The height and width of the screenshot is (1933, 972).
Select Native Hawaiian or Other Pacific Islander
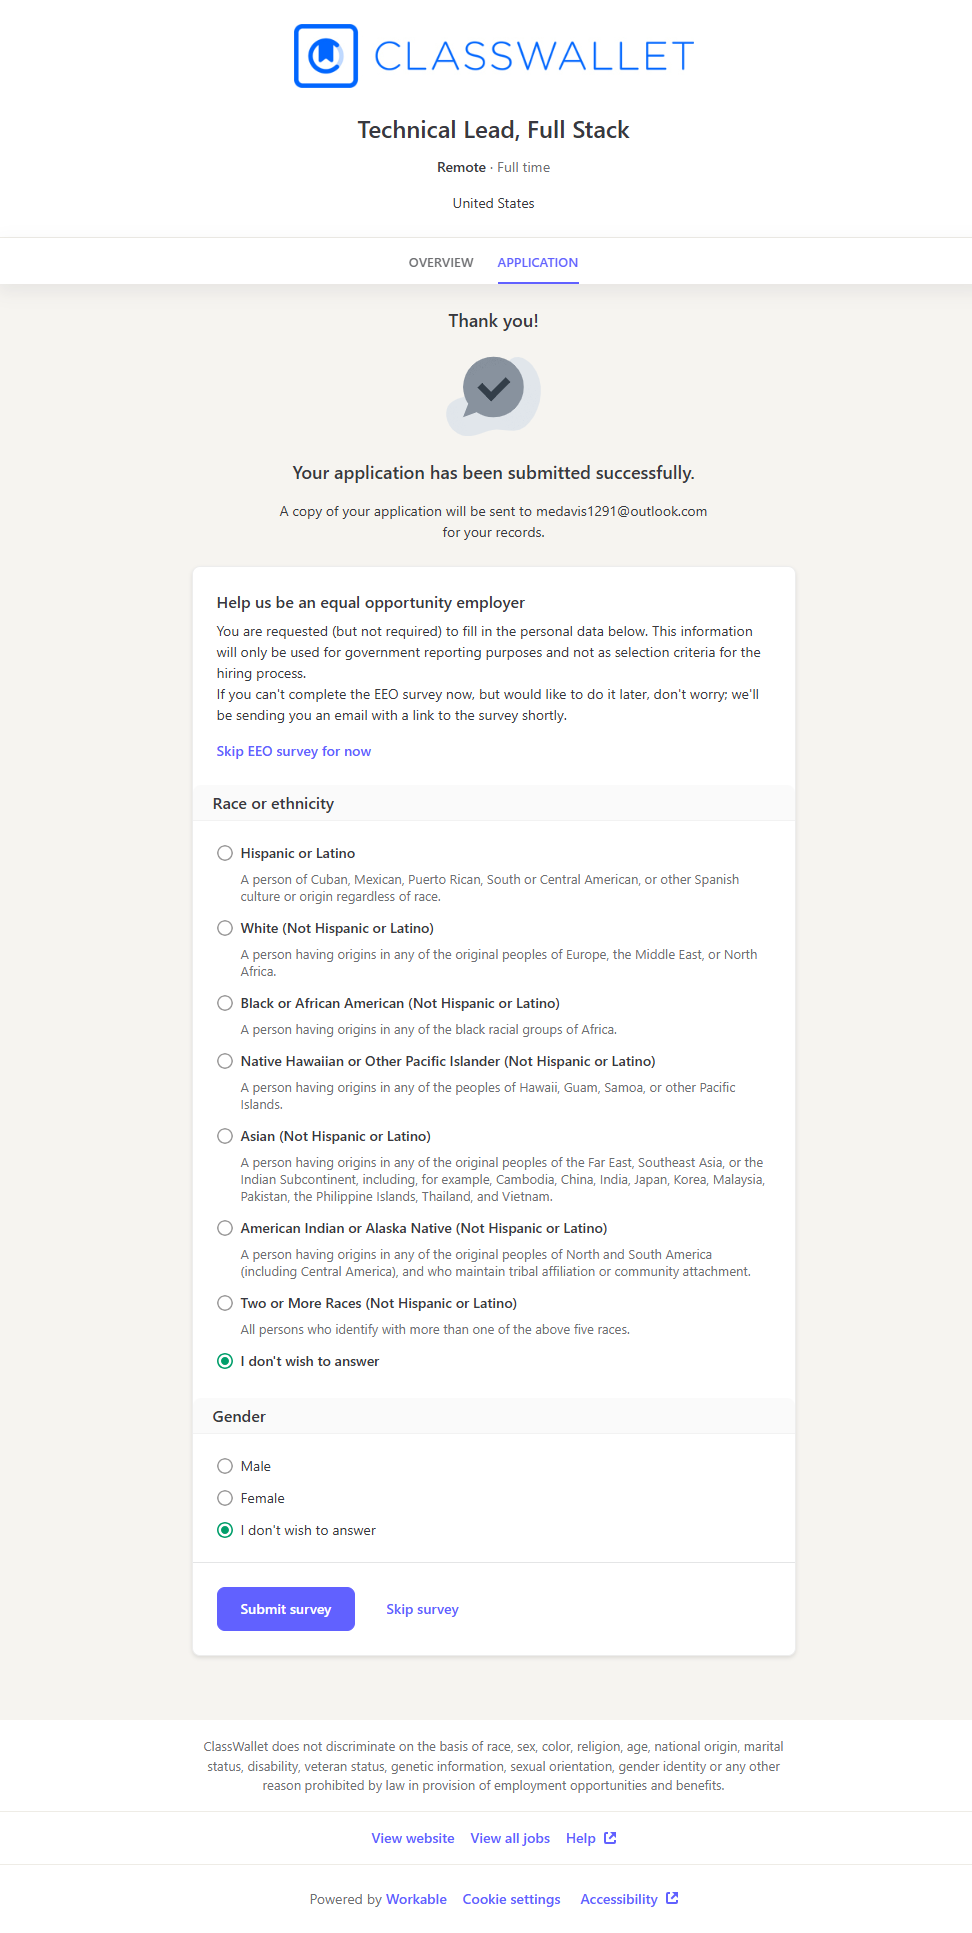pos(225,1061)
